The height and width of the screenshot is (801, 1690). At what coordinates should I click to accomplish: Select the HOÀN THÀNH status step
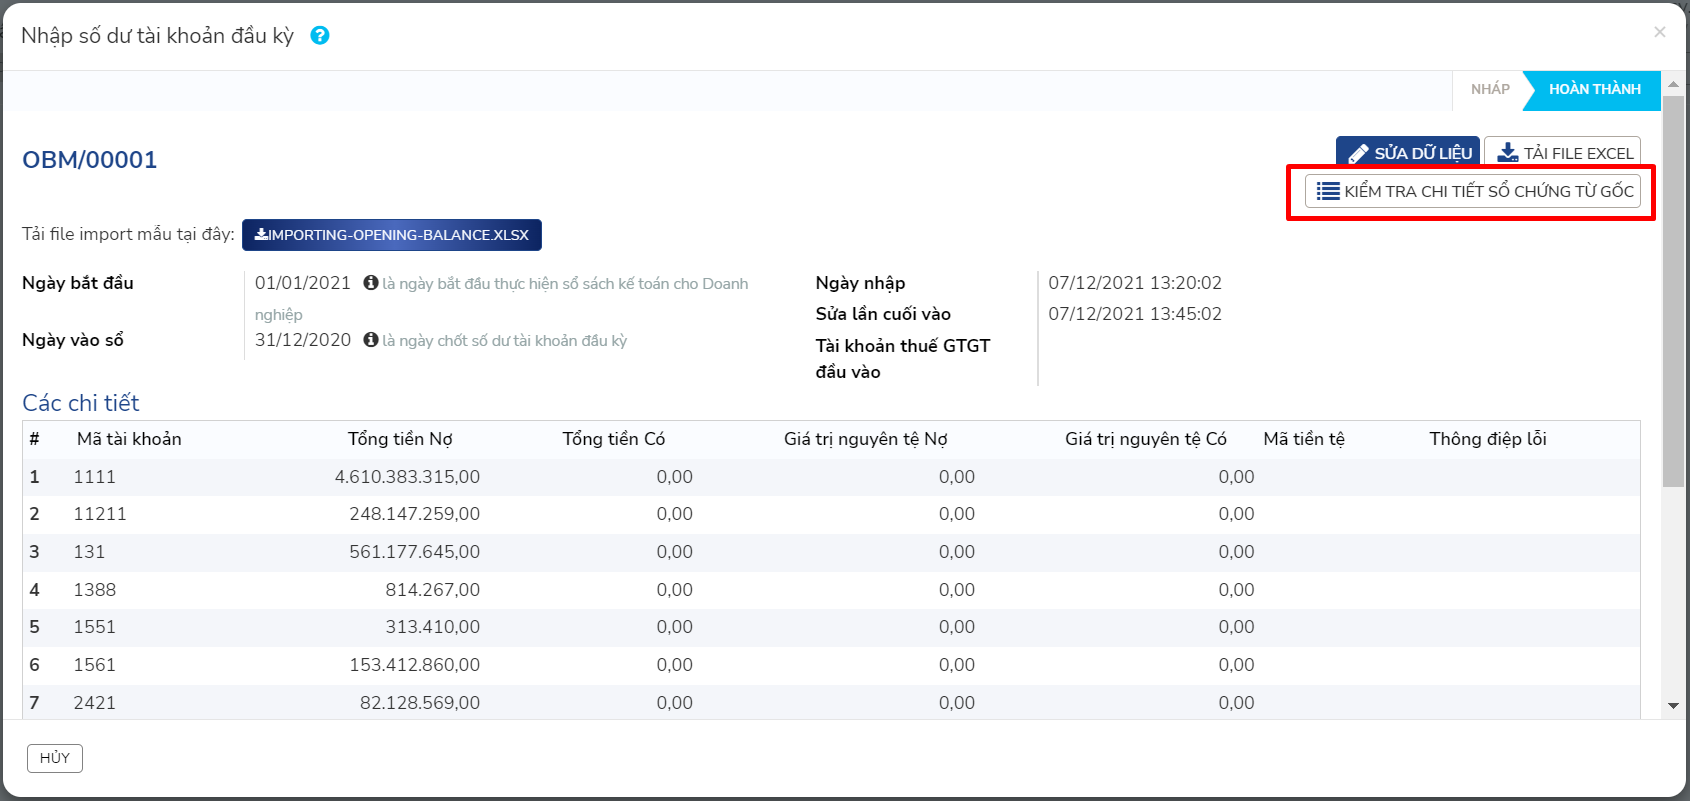click(1594, 89)
